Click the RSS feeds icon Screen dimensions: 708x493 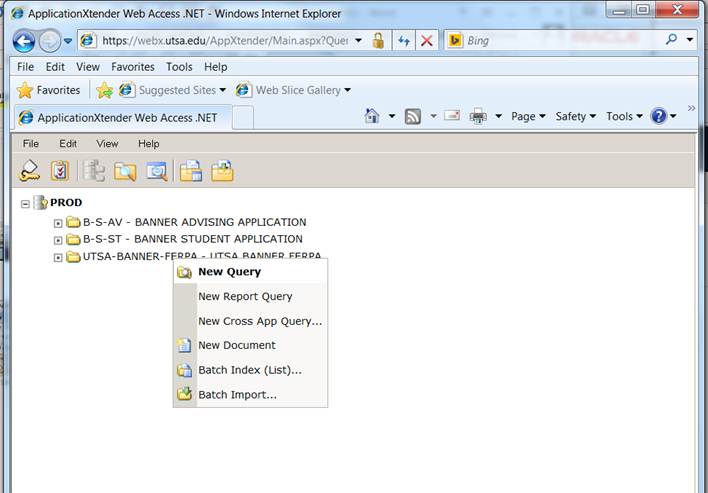(412, 116)
